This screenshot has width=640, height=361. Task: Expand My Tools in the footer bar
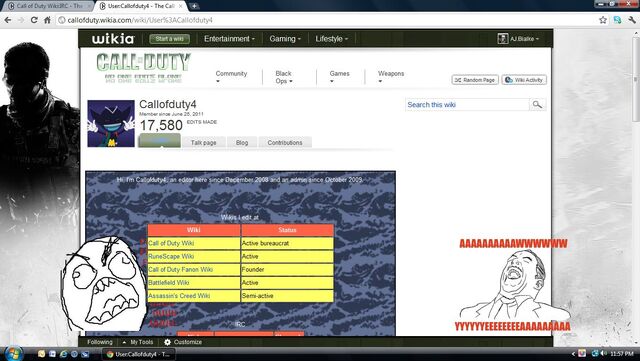pyautogui.click(x=138, y=342)
